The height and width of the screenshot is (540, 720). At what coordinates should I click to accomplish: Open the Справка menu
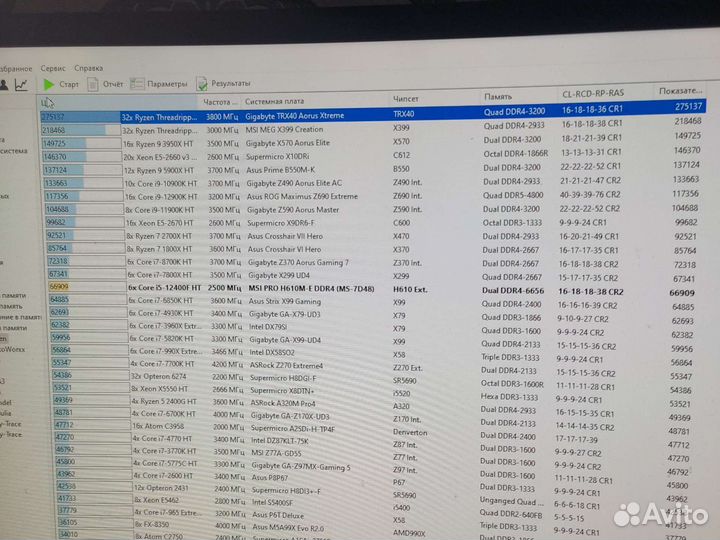coord(89,68)
